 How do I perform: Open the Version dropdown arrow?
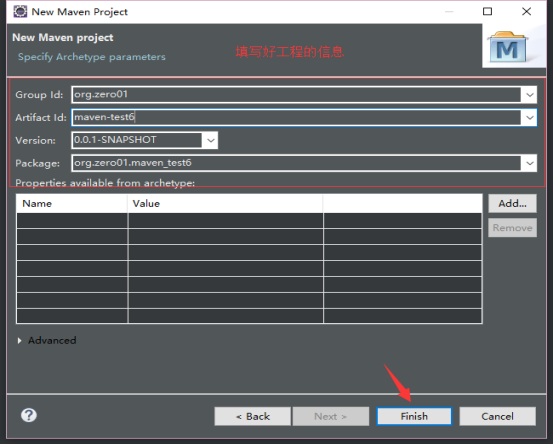tap(211, 140)
